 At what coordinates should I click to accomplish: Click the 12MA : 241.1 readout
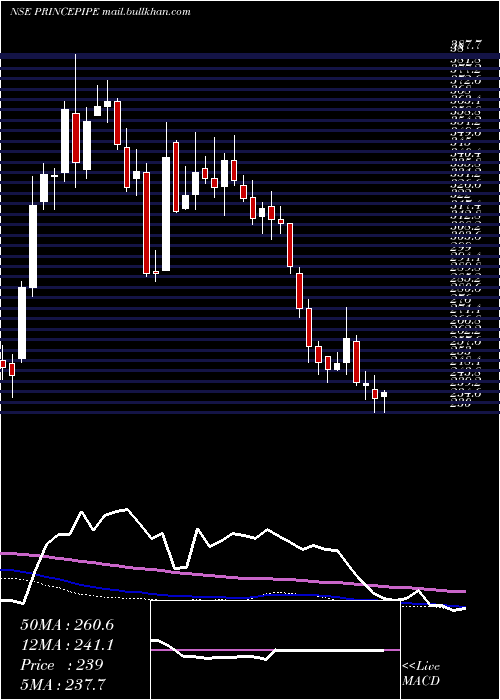click(67, 645)
